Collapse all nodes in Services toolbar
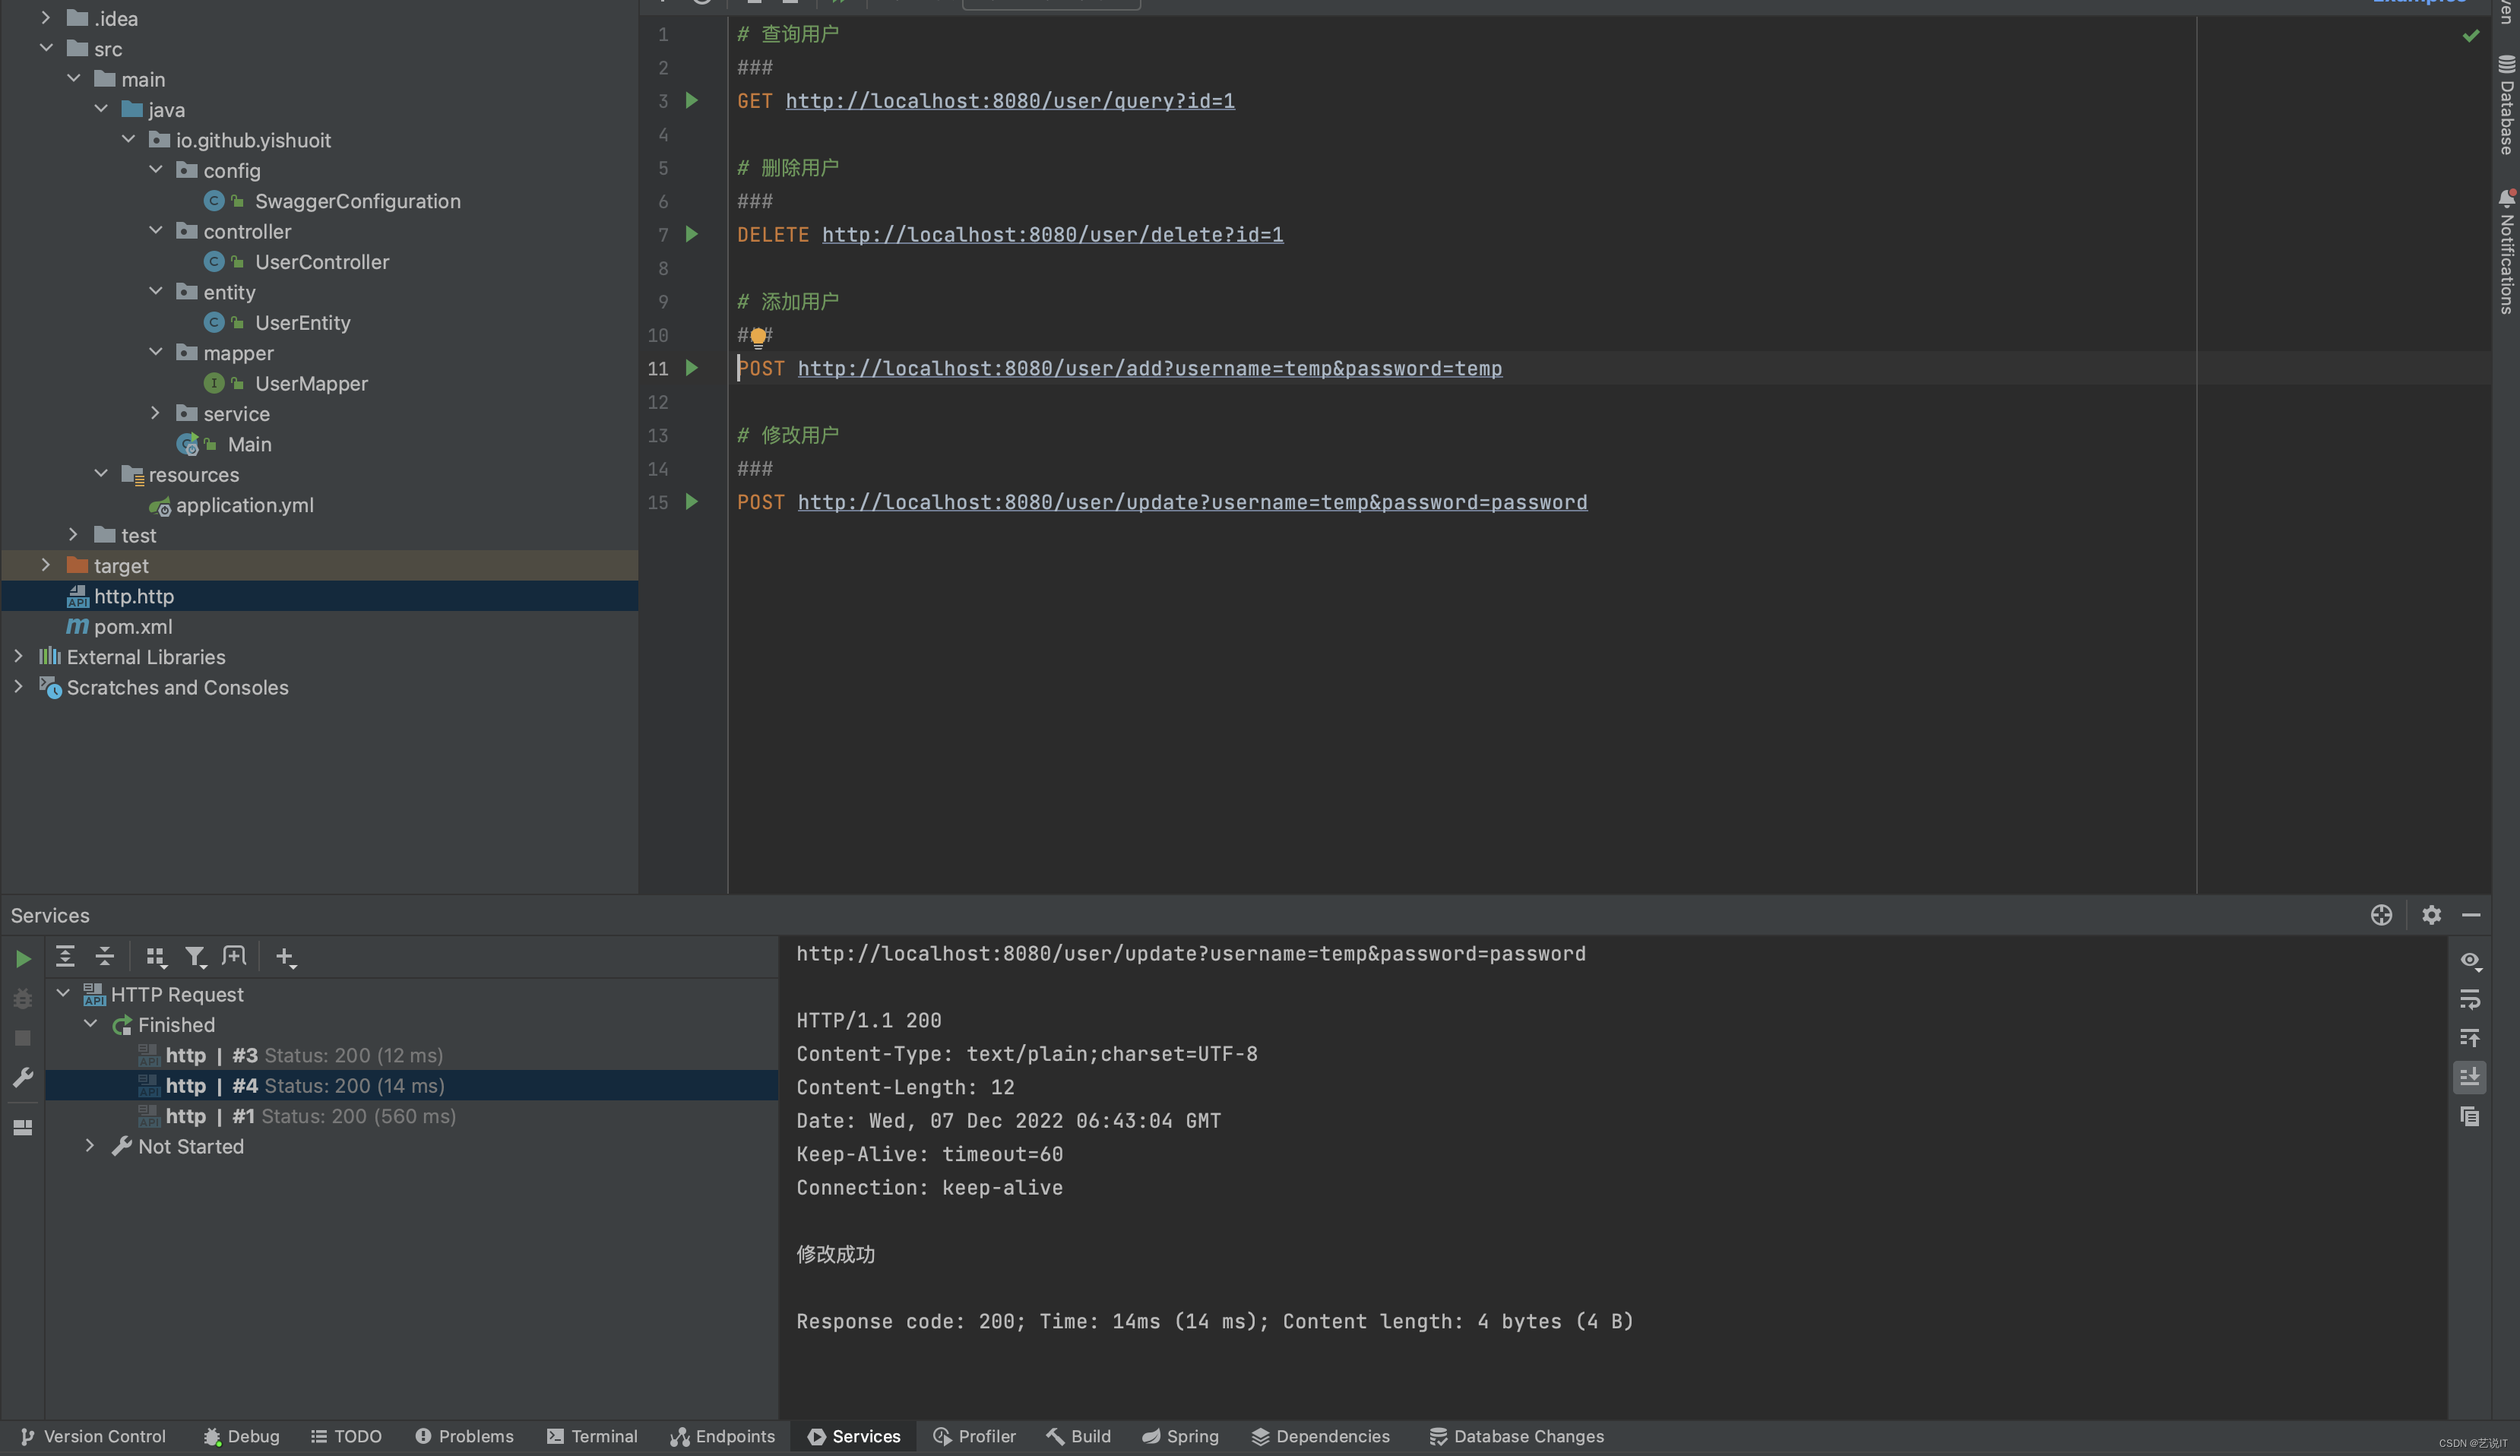This screenshot has height=1456, width=2520. pos(104,957)
